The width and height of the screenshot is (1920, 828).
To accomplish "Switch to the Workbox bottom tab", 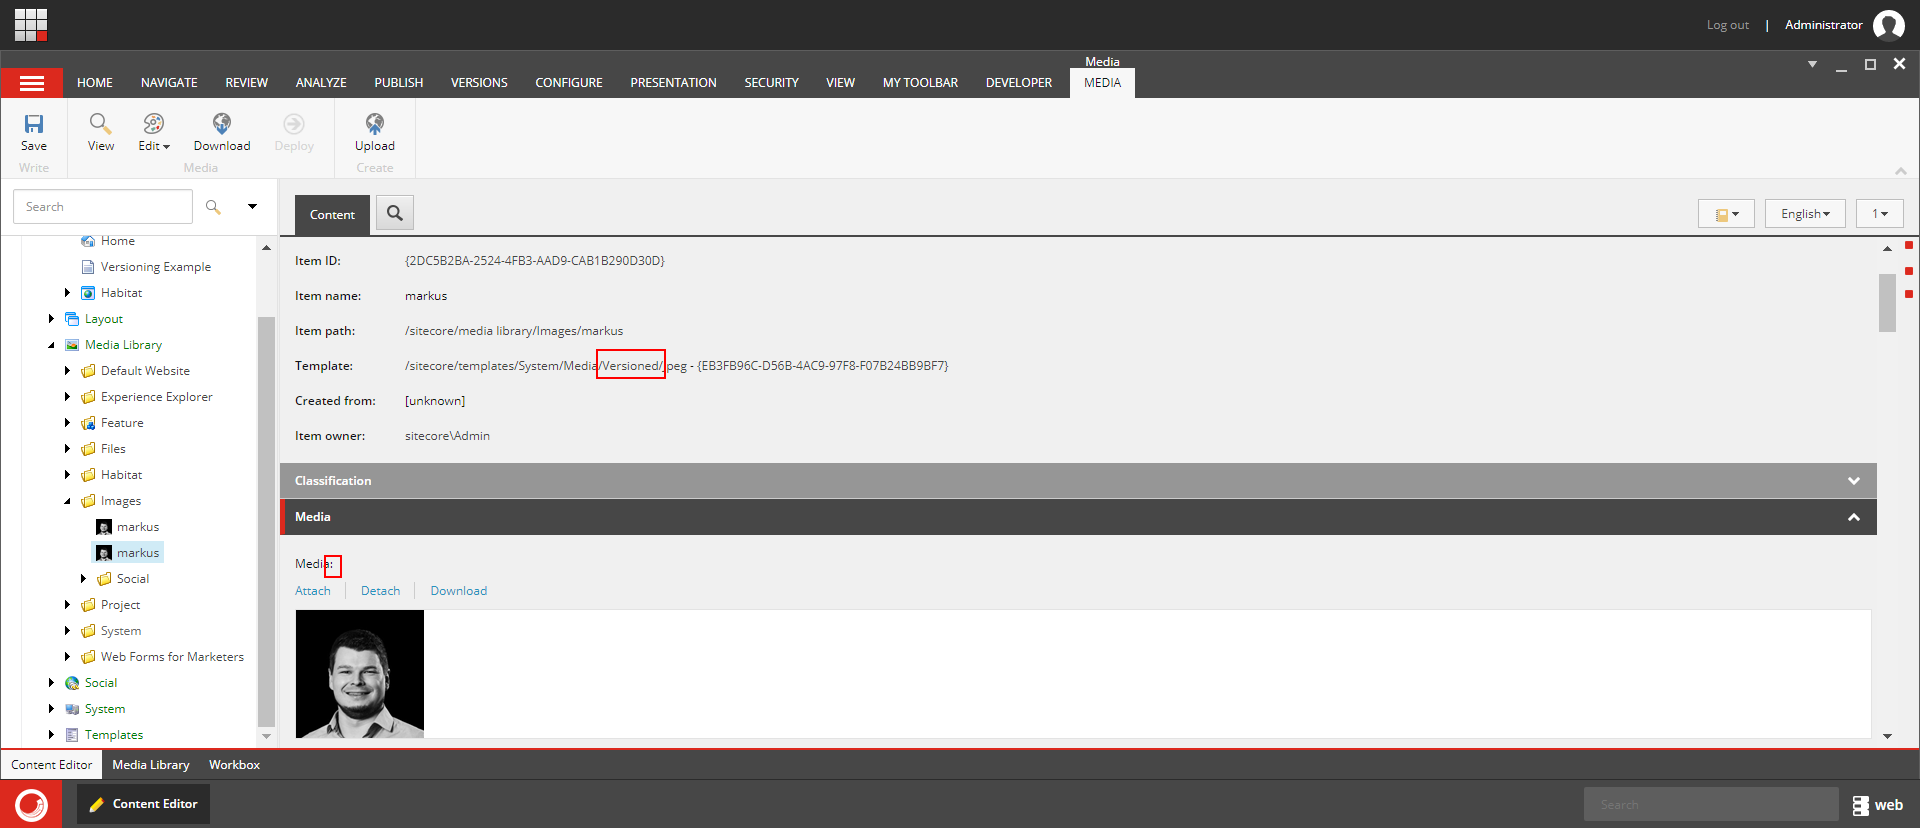I will 234,765.
